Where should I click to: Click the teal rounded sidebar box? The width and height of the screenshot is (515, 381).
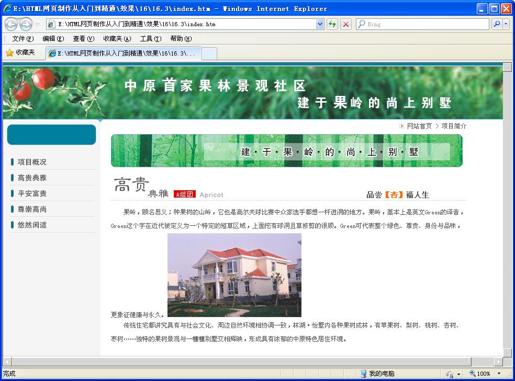tap(51, 135)
